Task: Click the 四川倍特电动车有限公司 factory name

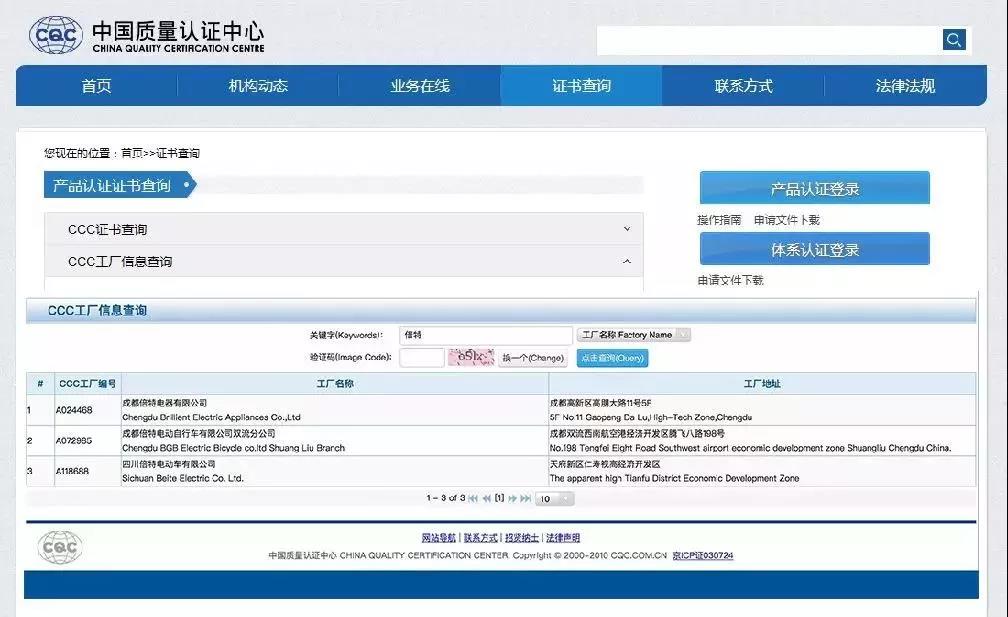Action: click(x=169, y=464)
